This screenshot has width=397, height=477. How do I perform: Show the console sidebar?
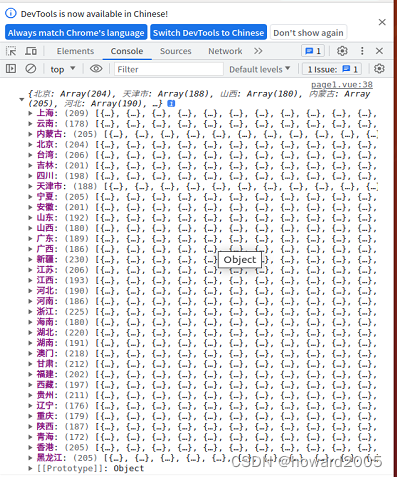[x=11, y=69]
